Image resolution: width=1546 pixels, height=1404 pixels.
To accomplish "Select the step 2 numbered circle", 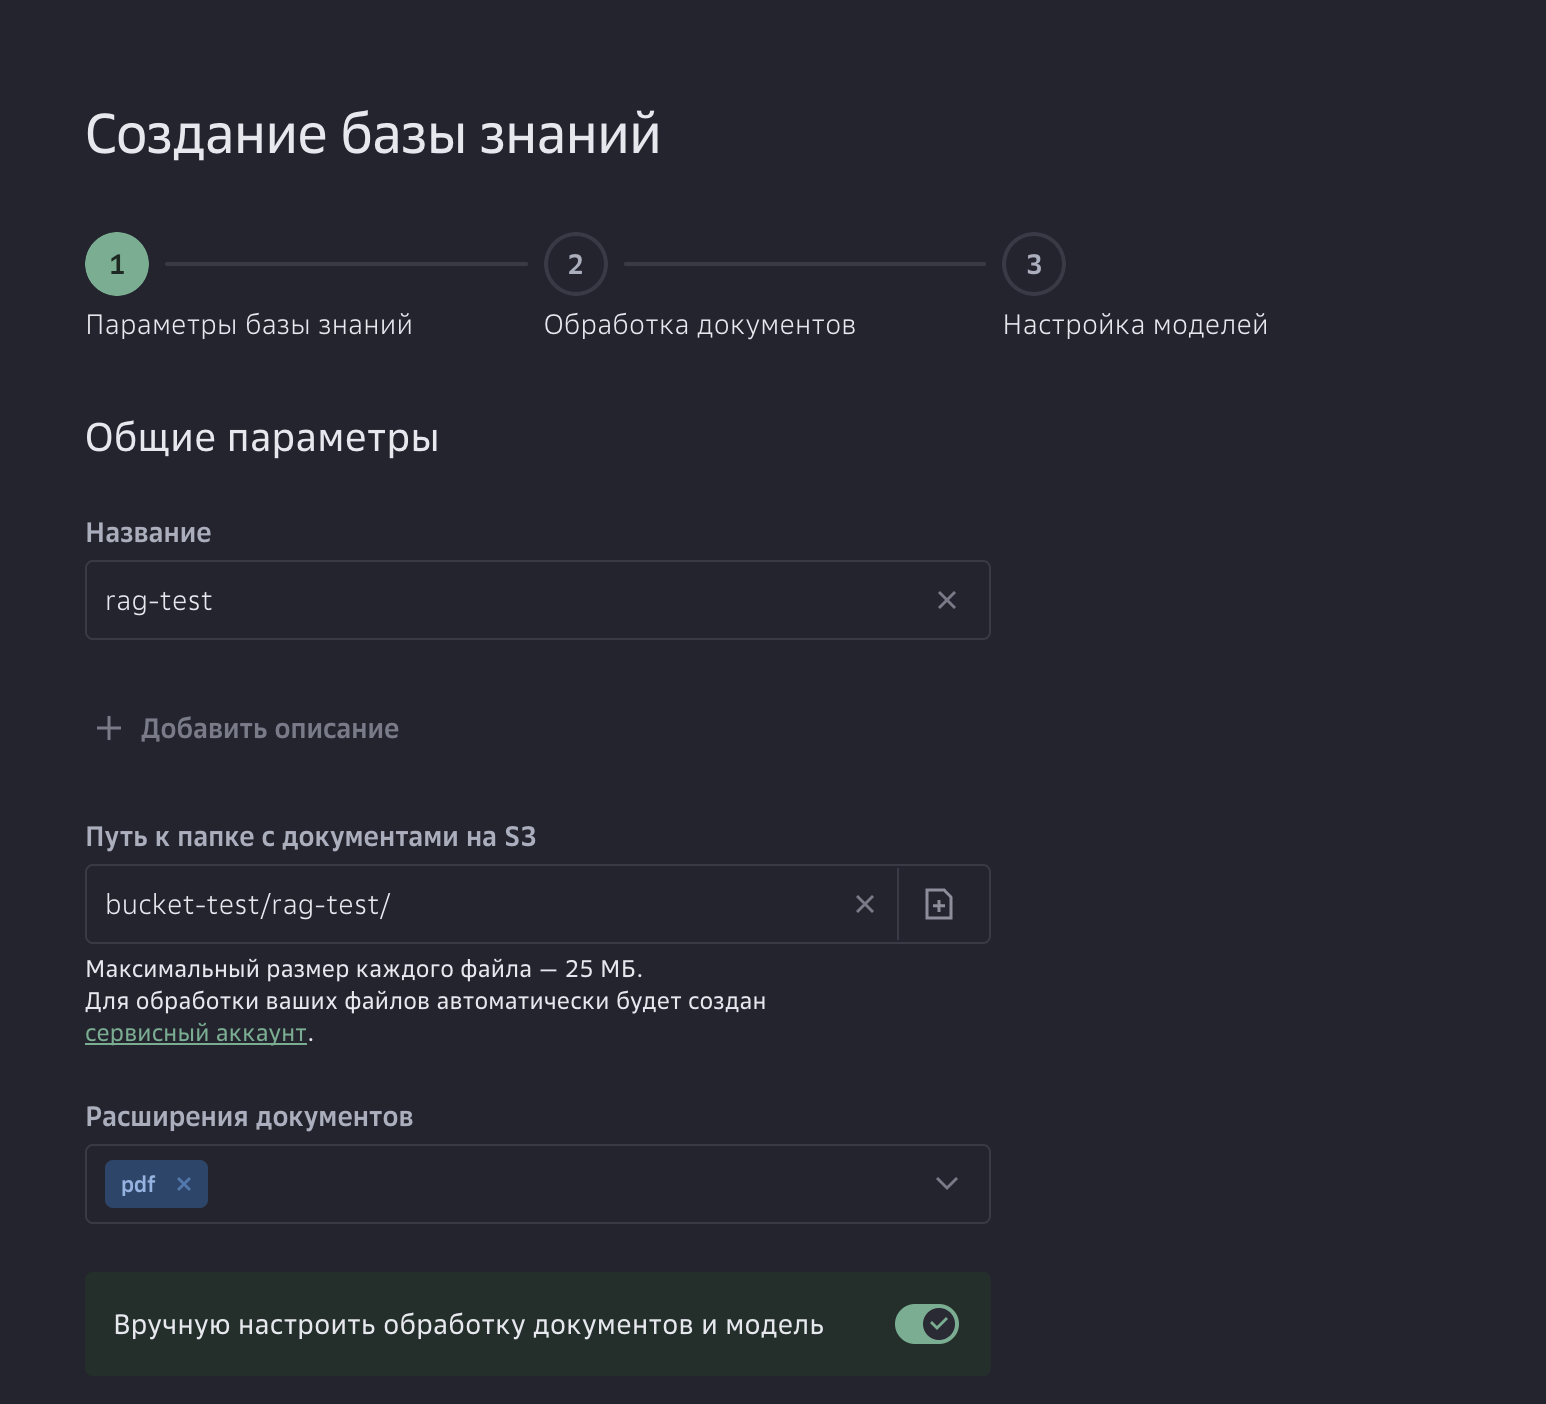I will click(x=575, y=264).
